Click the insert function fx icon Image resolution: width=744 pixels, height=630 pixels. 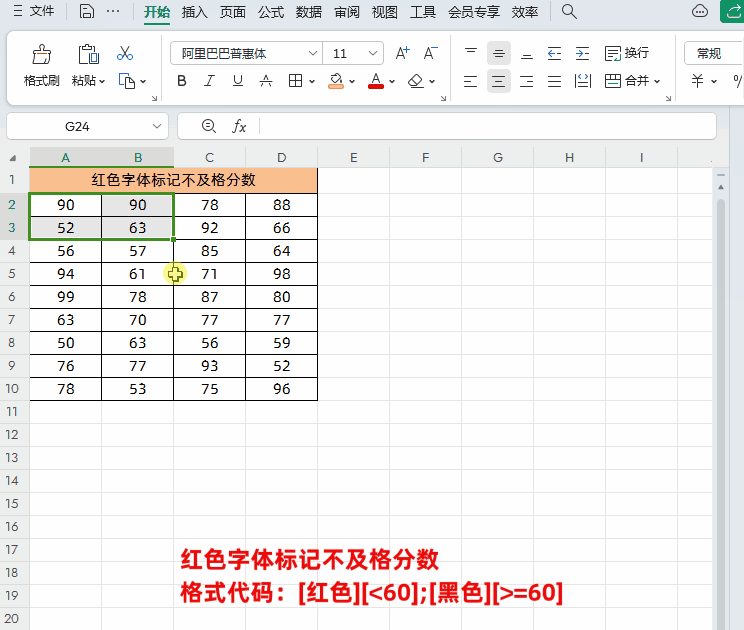point(239,126)
